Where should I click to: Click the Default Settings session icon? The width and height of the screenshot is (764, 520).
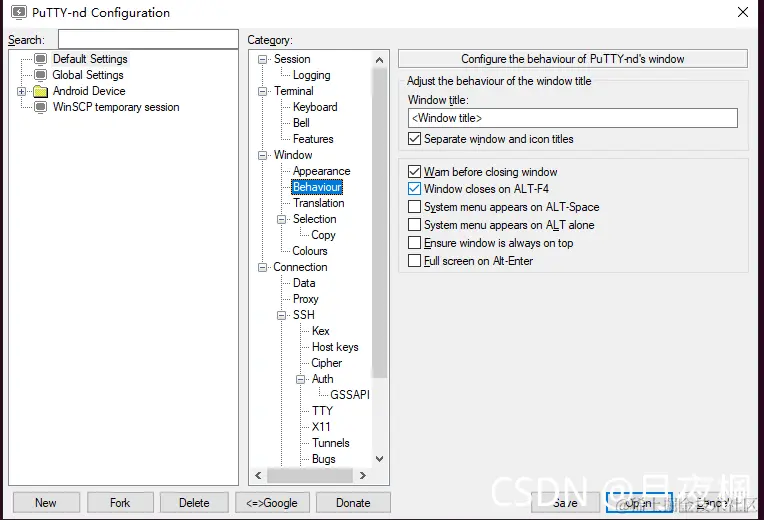pyautogui.click(x=41, y=59)
